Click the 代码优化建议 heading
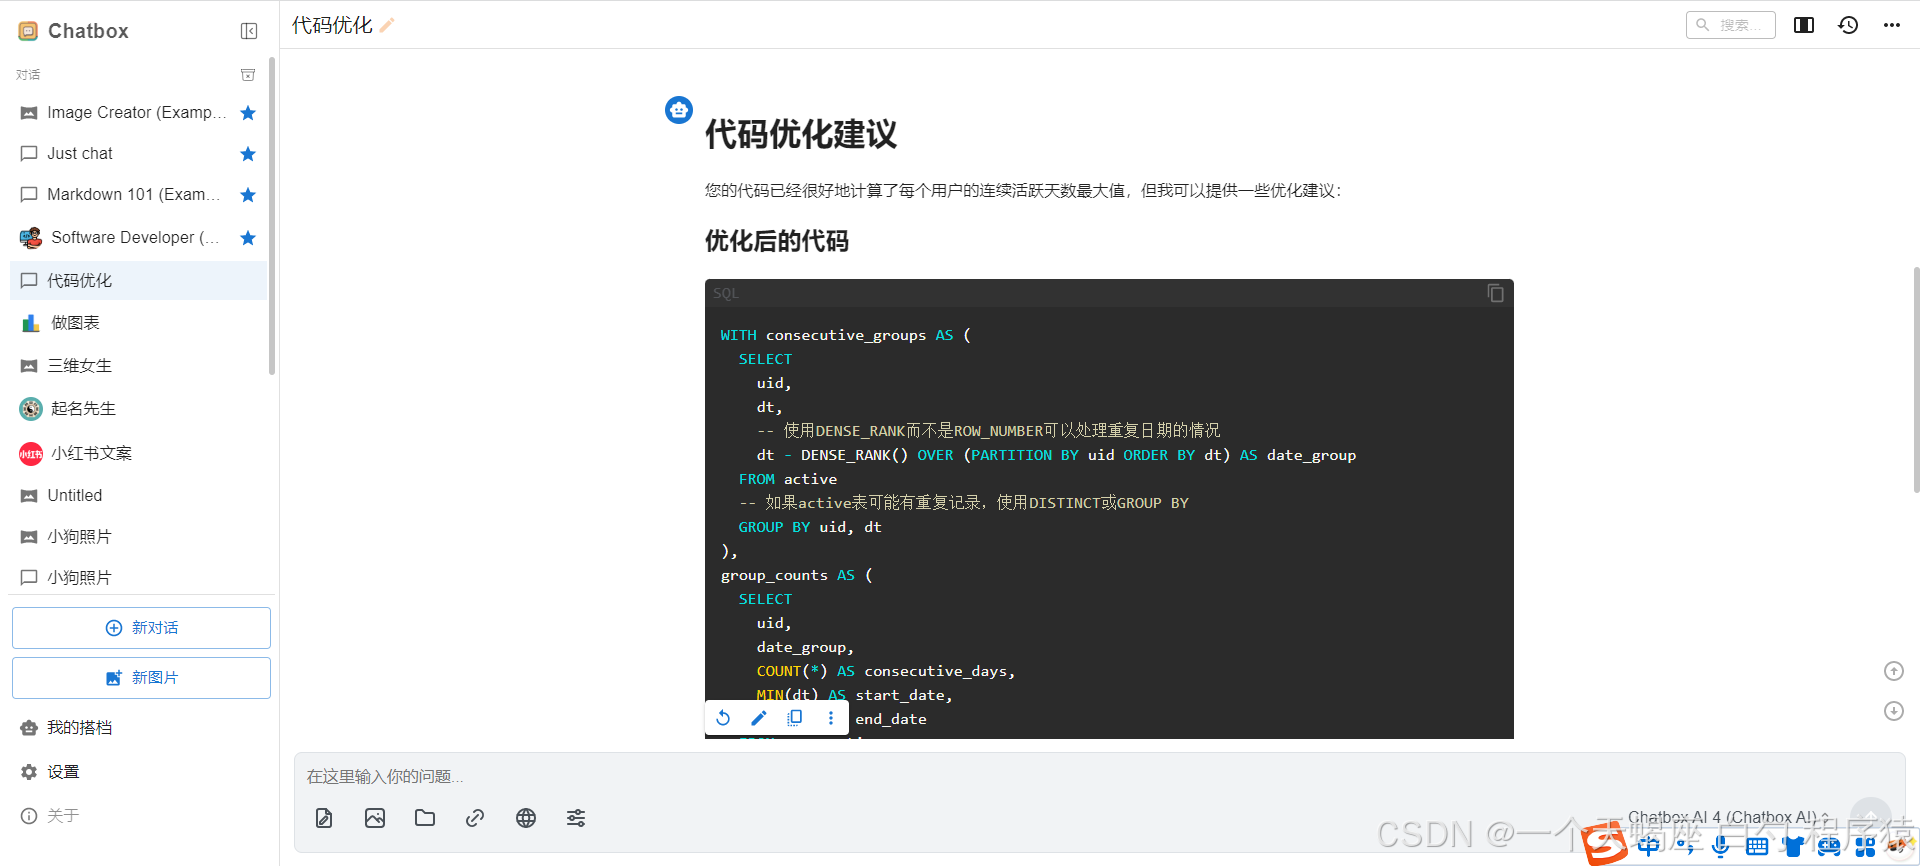 pos(801,134)
